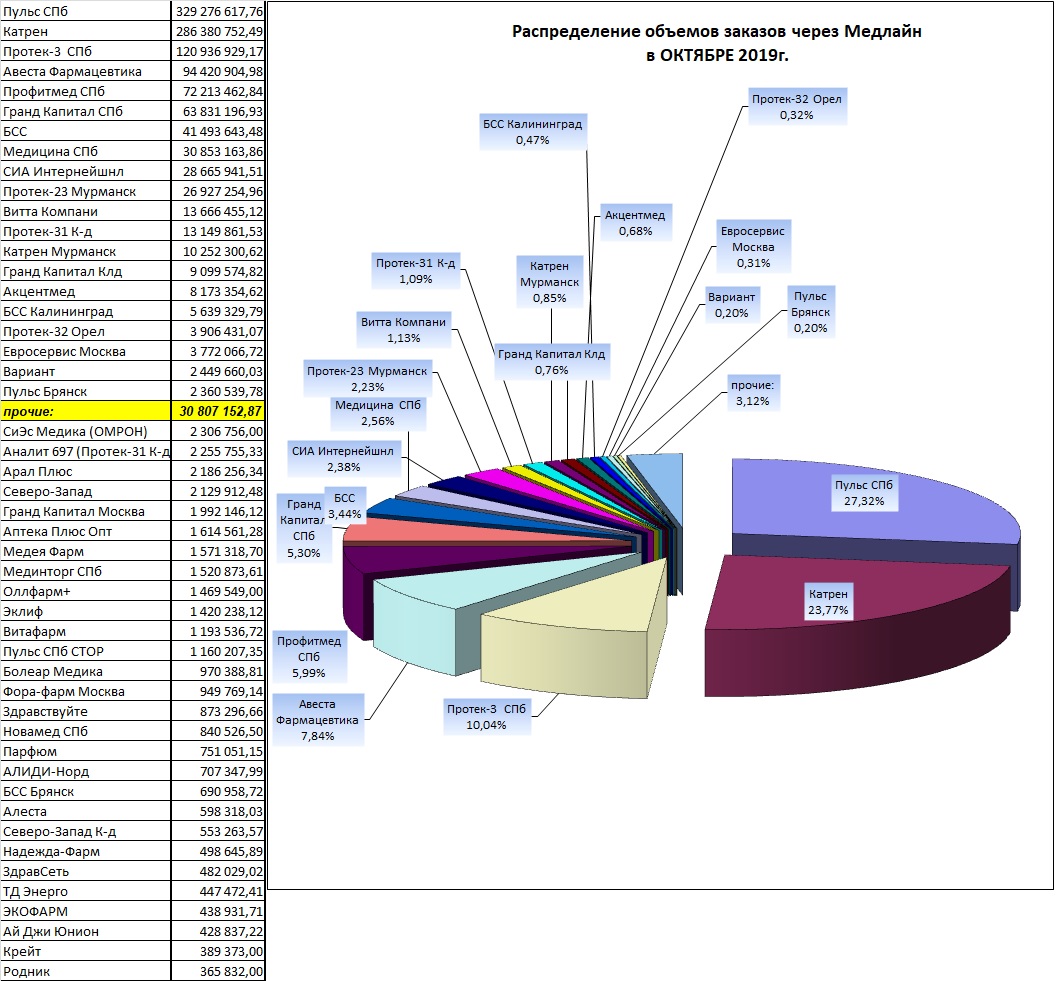Click the Надежда-Фарм table cell

[x=86, y=851]
